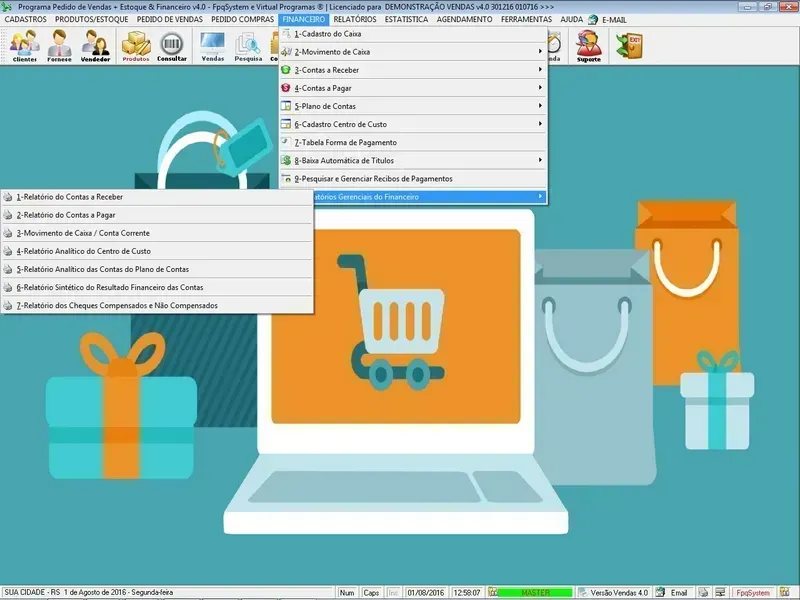This screenshot has width=800, height=600.
Task: Open the Vendas toolbar icon
Action: 213,46
